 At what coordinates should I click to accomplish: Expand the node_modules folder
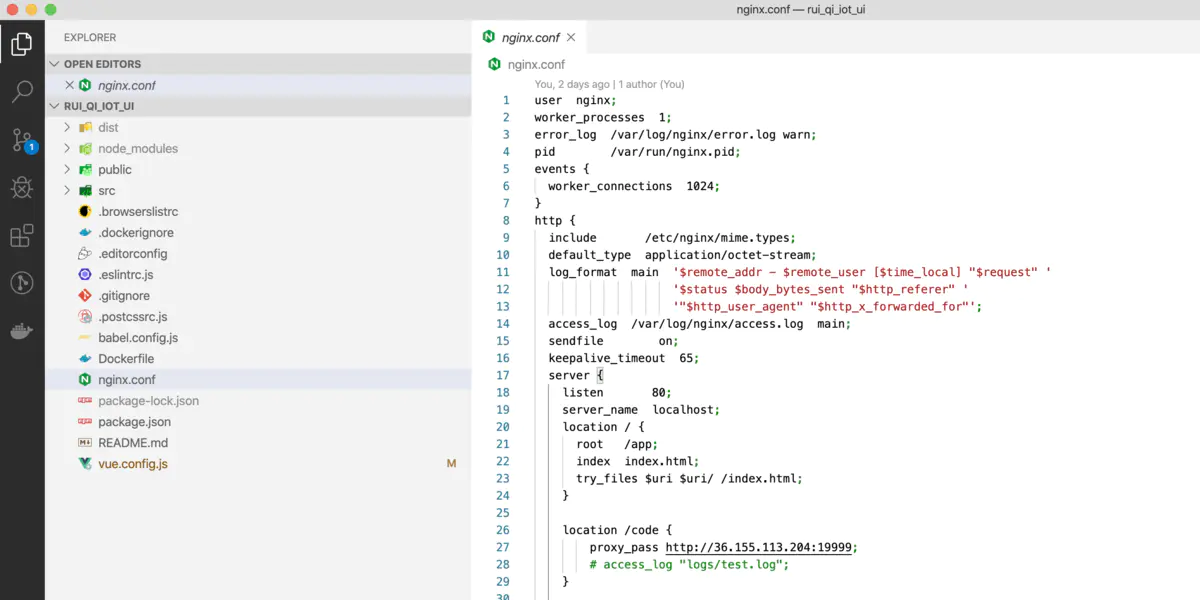[x=137, y=148]
